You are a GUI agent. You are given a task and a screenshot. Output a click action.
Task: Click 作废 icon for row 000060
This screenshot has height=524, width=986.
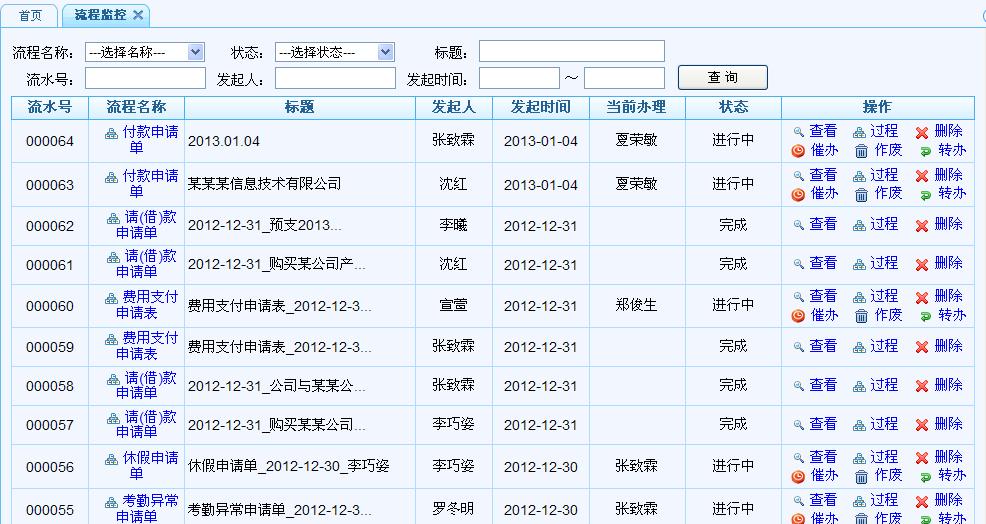click(861, 316)
